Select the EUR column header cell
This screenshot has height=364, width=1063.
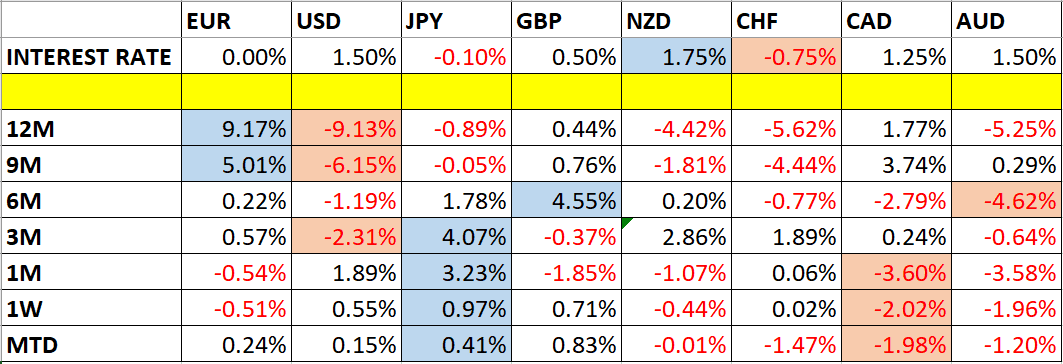click(x=236, y=21)
